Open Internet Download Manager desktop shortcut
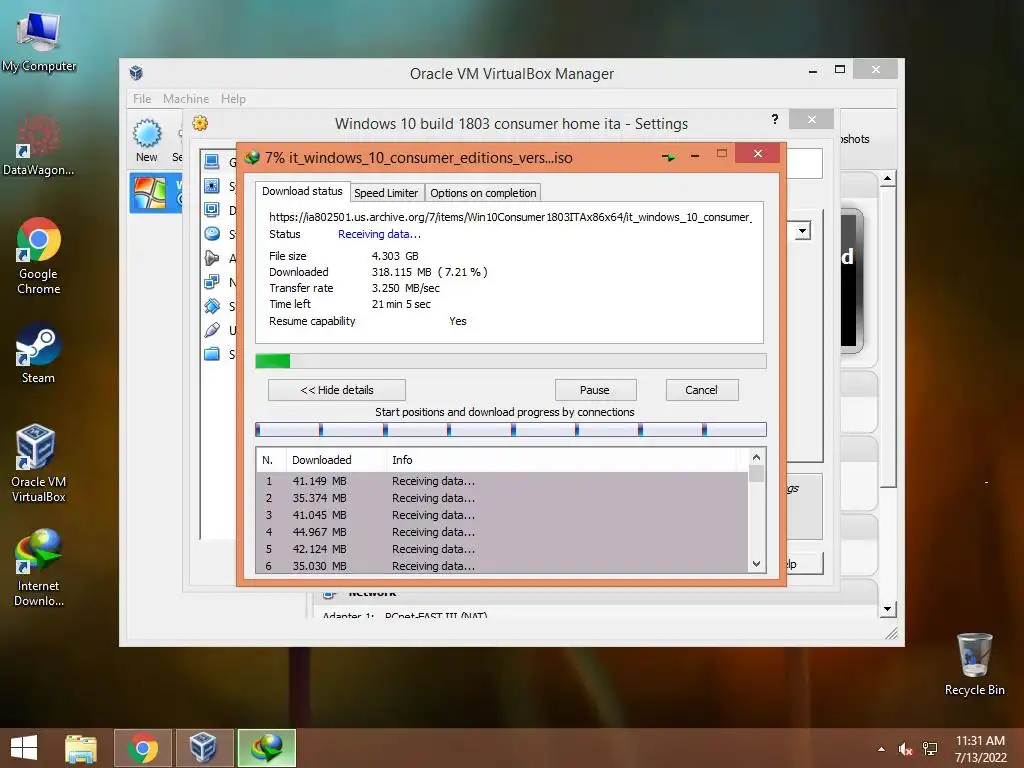Viewport: 1024px width, 768px height. [x=39, y=568]
